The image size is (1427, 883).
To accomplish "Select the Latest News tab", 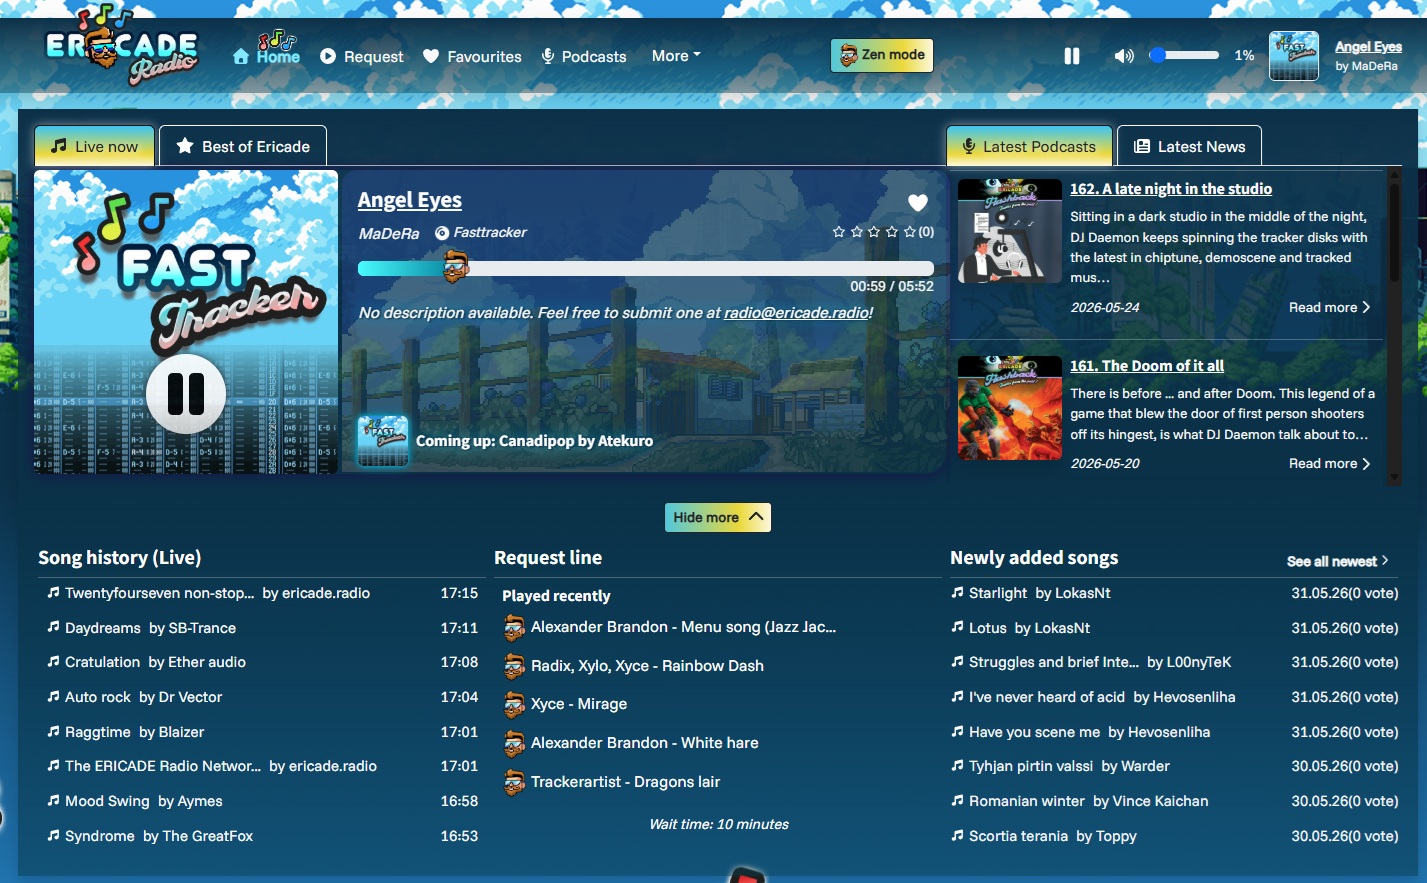I will point(1189,146).
